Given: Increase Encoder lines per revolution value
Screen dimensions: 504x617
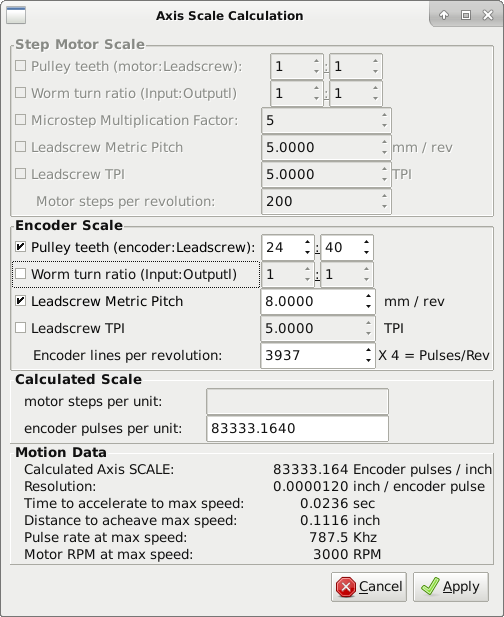Looking at the screenshot, I should tap(368, 350).
